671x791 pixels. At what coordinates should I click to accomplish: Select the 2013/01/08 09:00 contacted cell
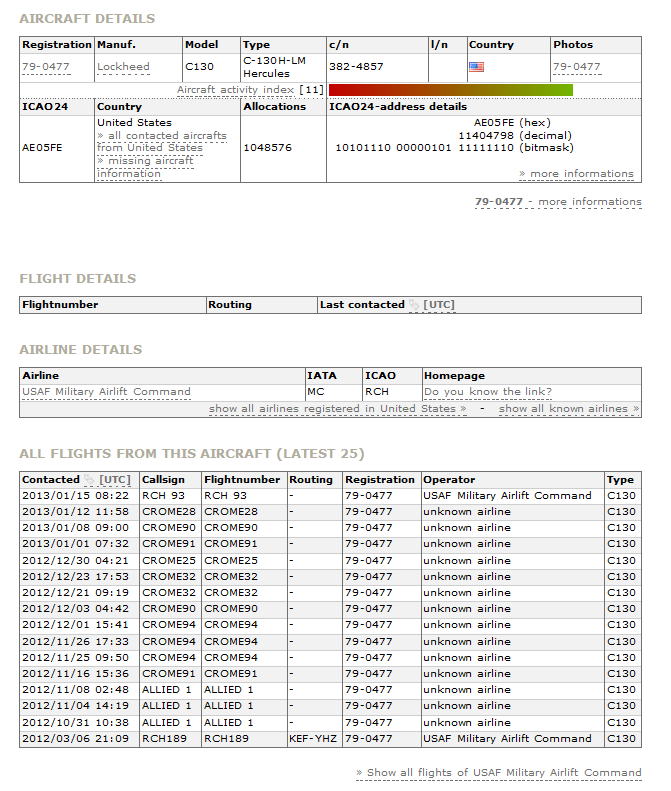(80, 528)
